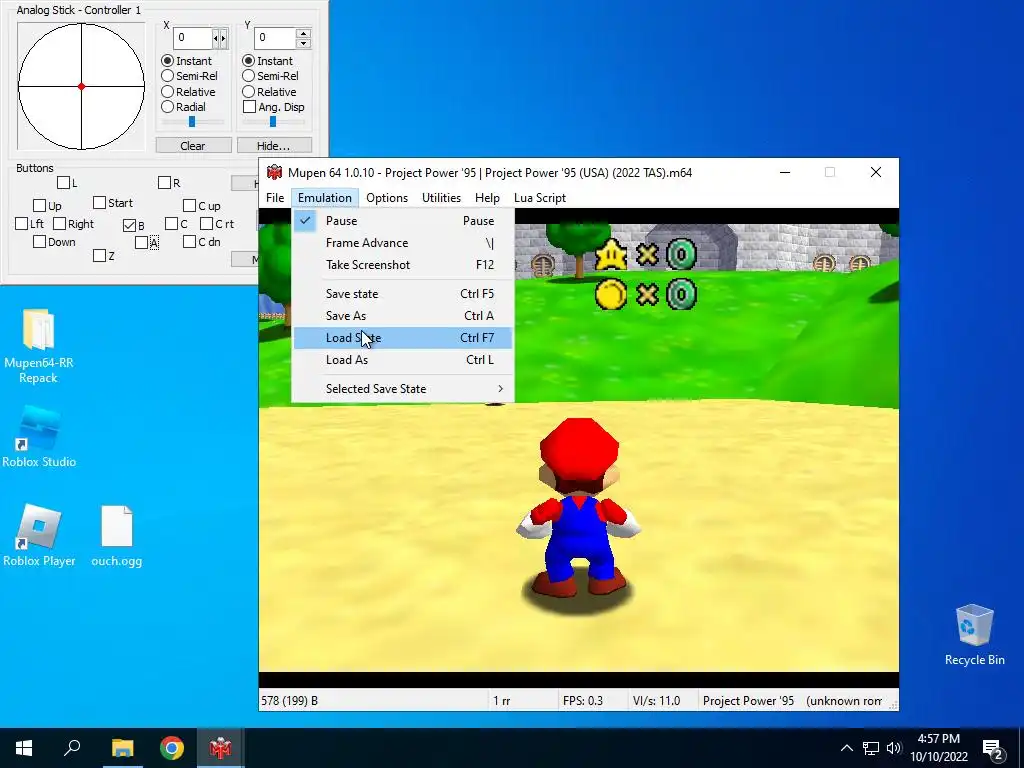Open the notification center icon

993,749
